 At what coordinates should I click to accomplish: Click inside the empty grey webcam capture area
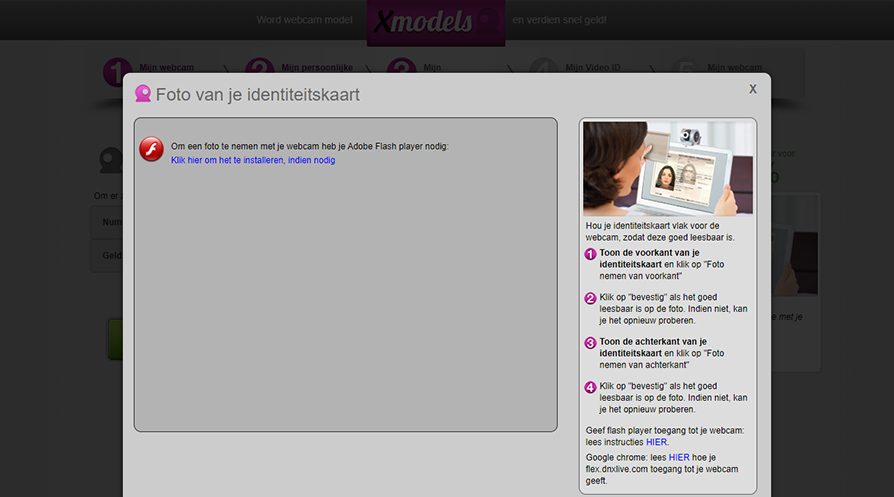coord(345,300)
